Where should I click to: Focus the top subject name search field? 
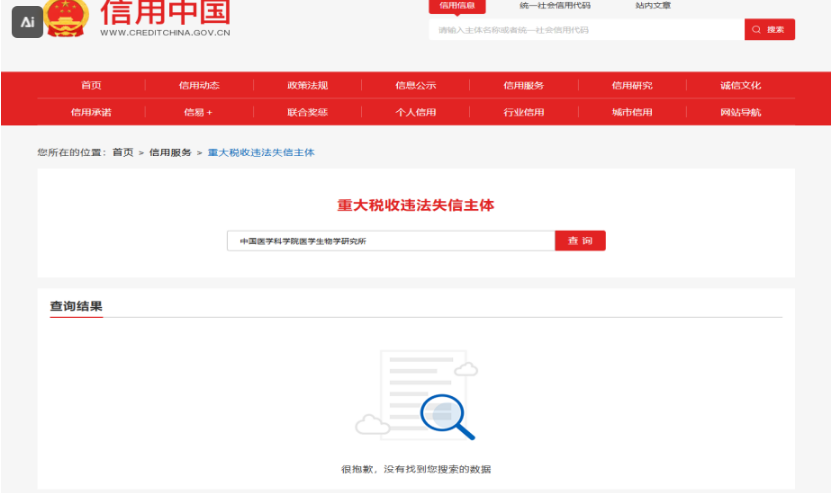(587, 30)
